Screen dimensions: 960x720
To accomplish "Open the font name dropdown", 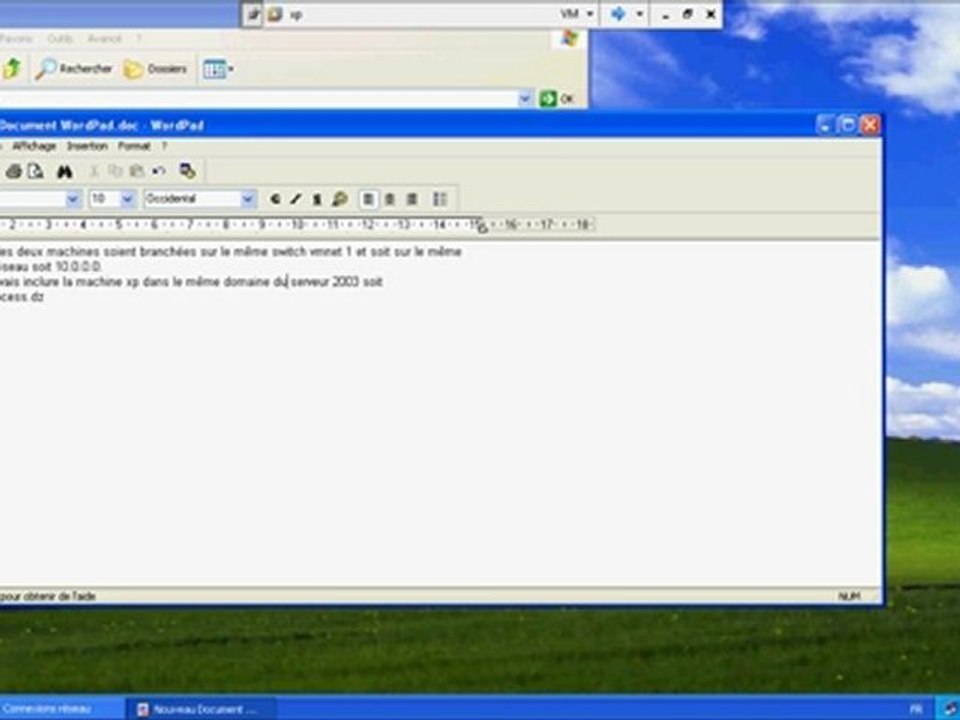I will (73, 199).
